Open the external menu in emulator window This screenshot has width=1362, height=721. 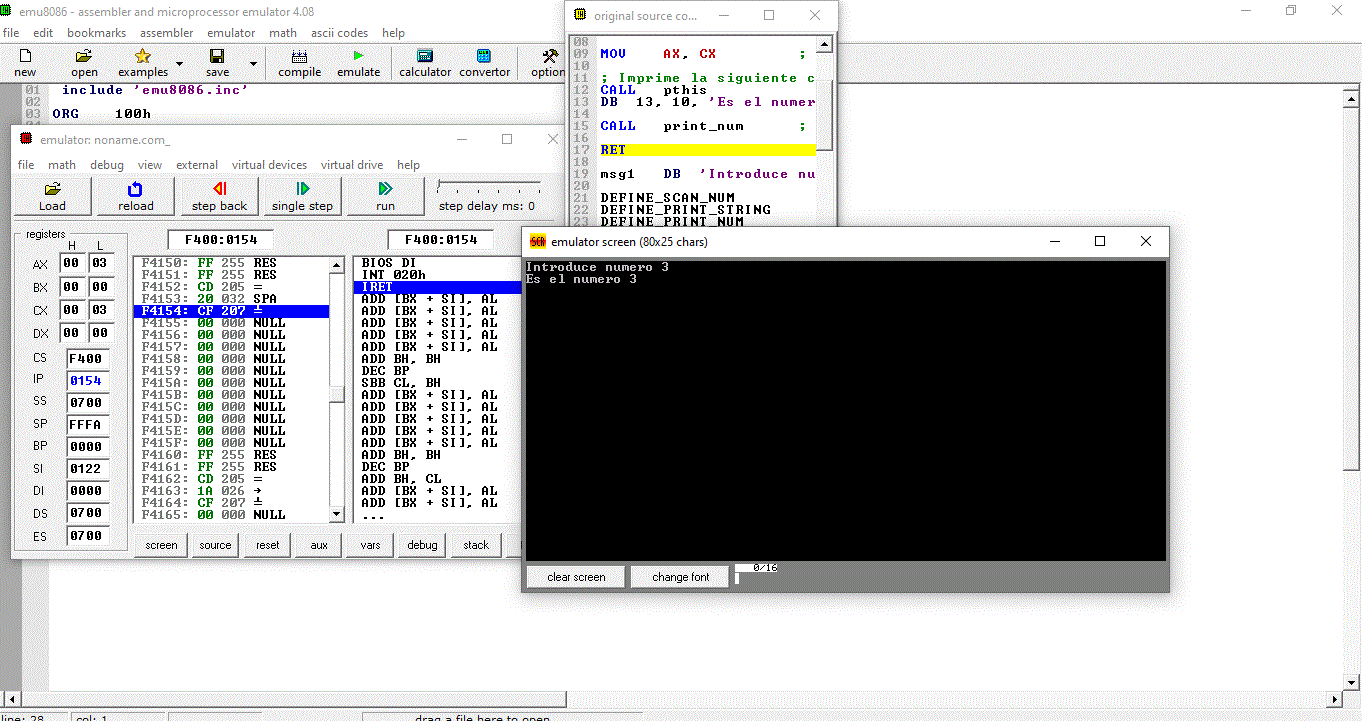[x=197, y=165]
